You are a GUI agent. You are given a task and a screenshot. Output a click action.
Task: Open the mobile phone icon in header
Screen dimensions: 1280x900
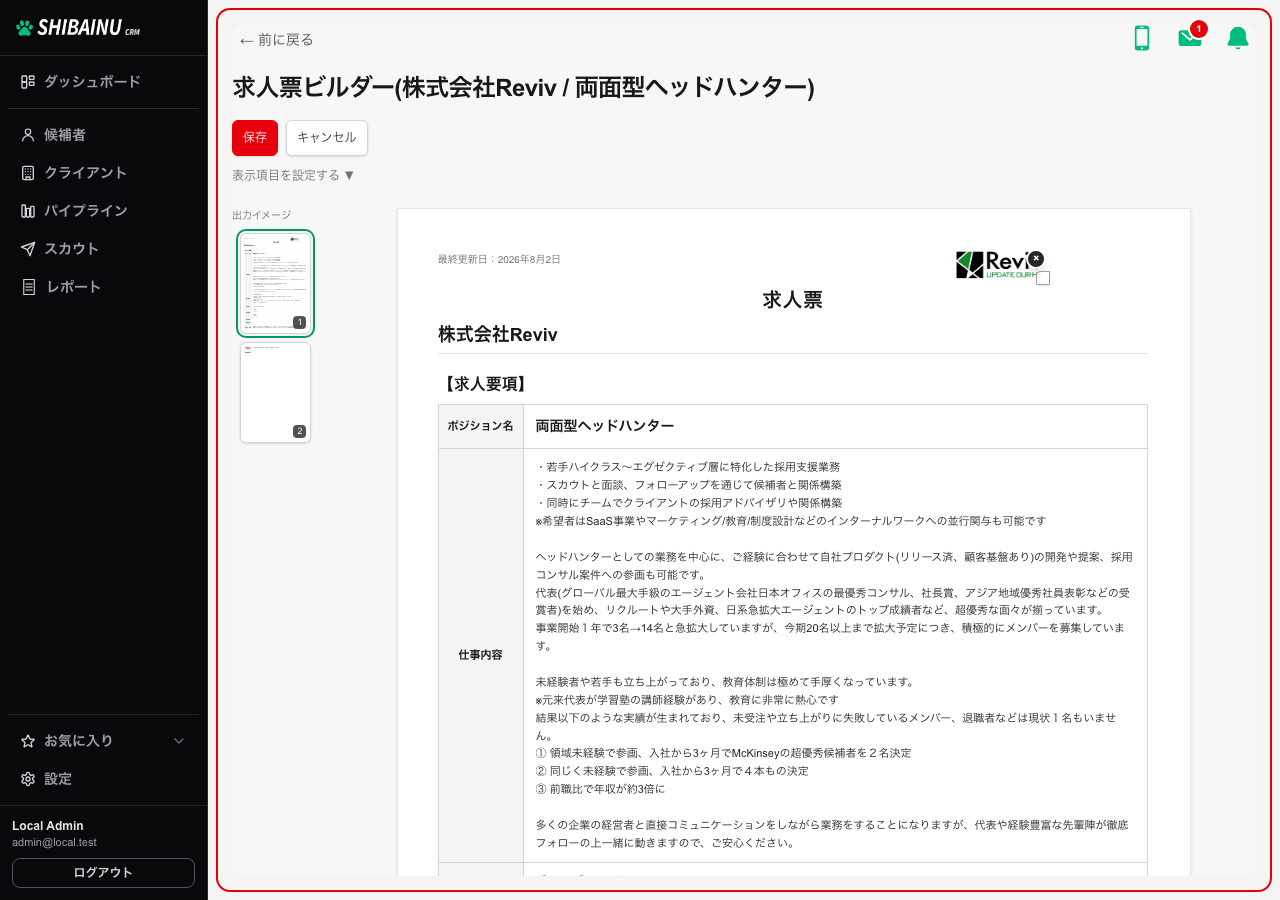(1141, 38)
